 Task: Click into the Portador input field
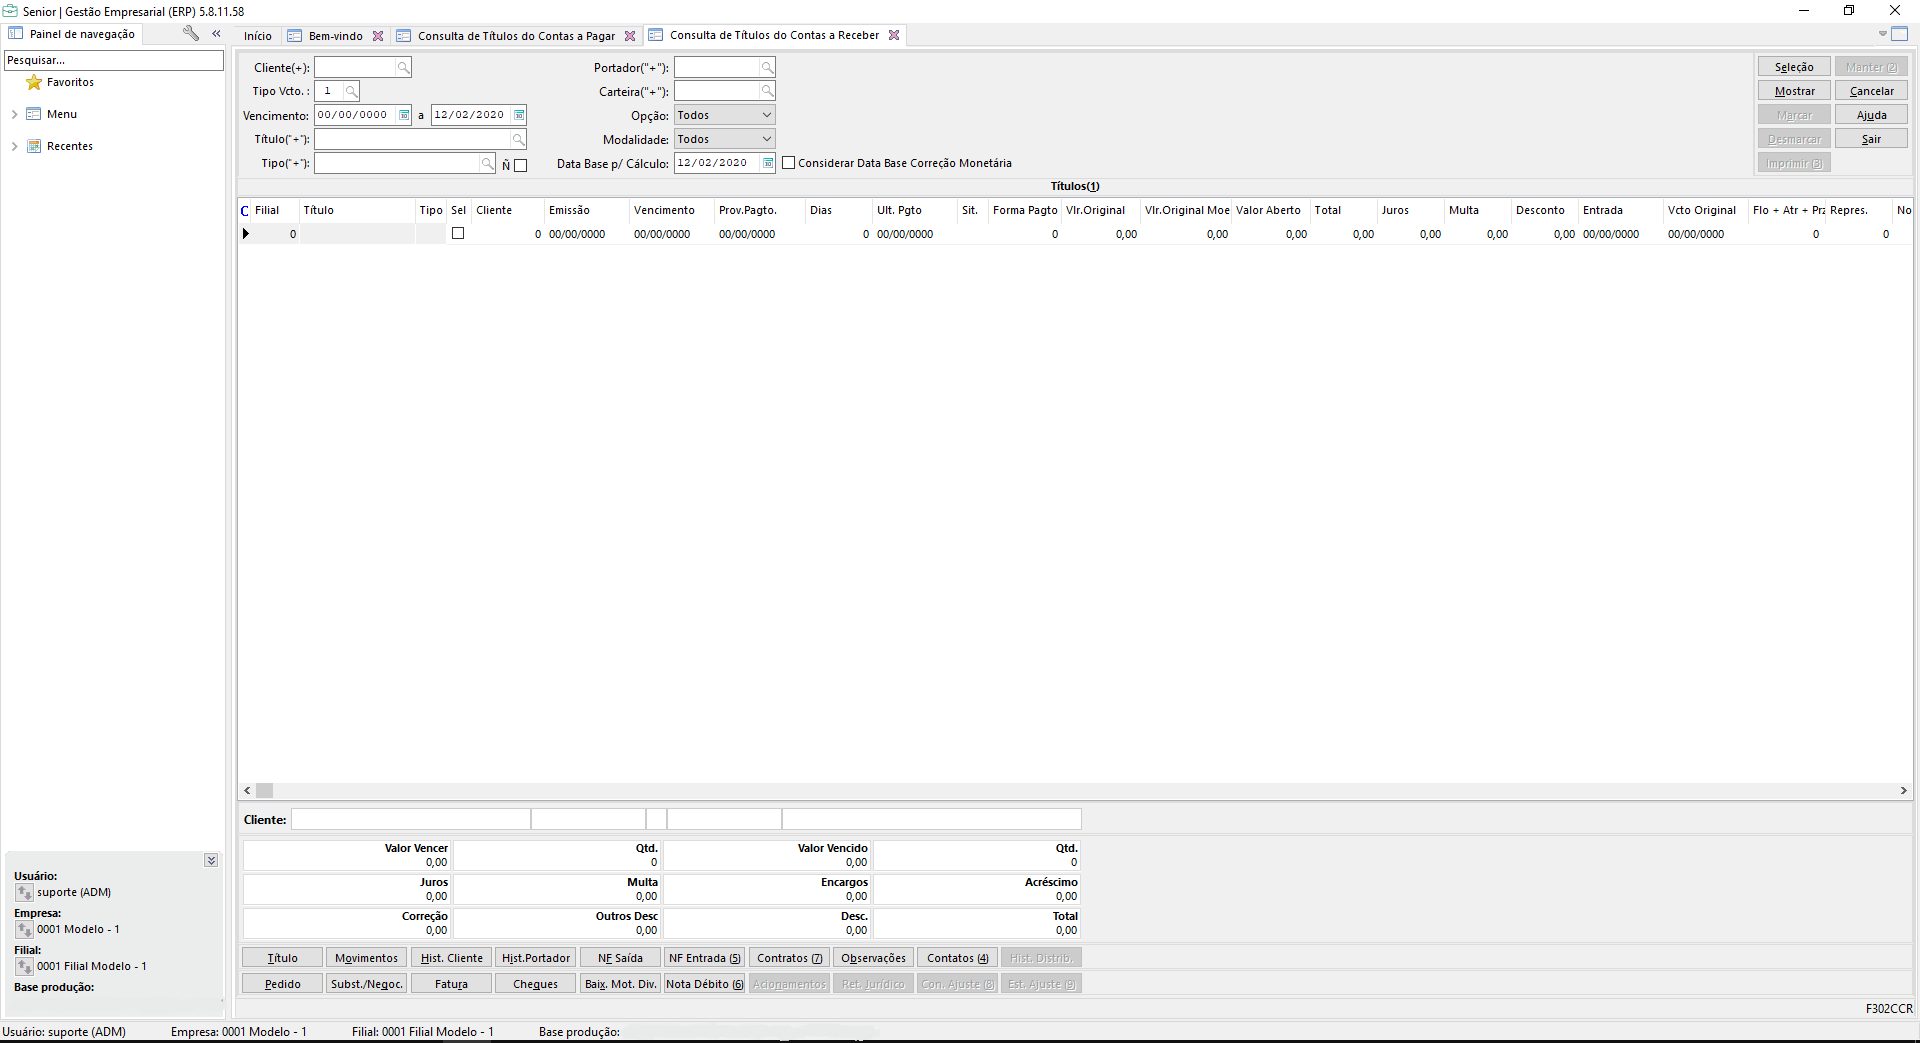coord(717,67)
